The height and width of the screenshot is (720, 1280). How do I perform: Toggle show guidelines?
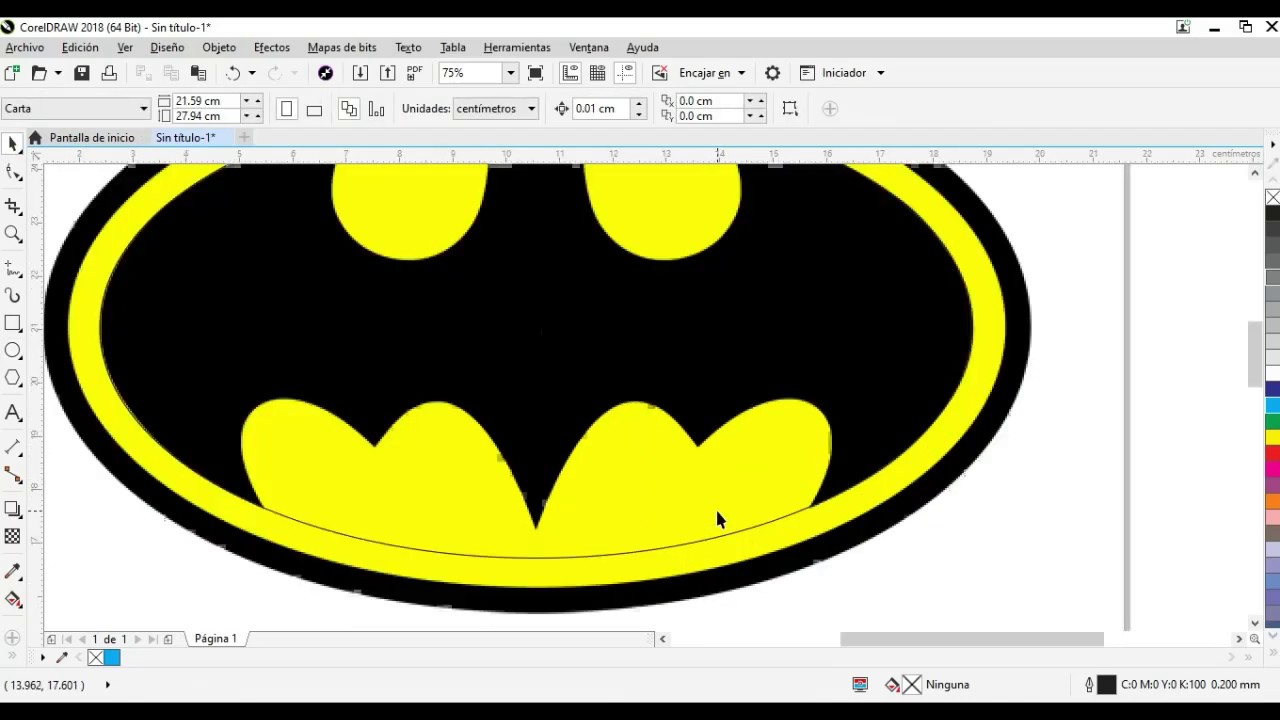click(625, 73)
